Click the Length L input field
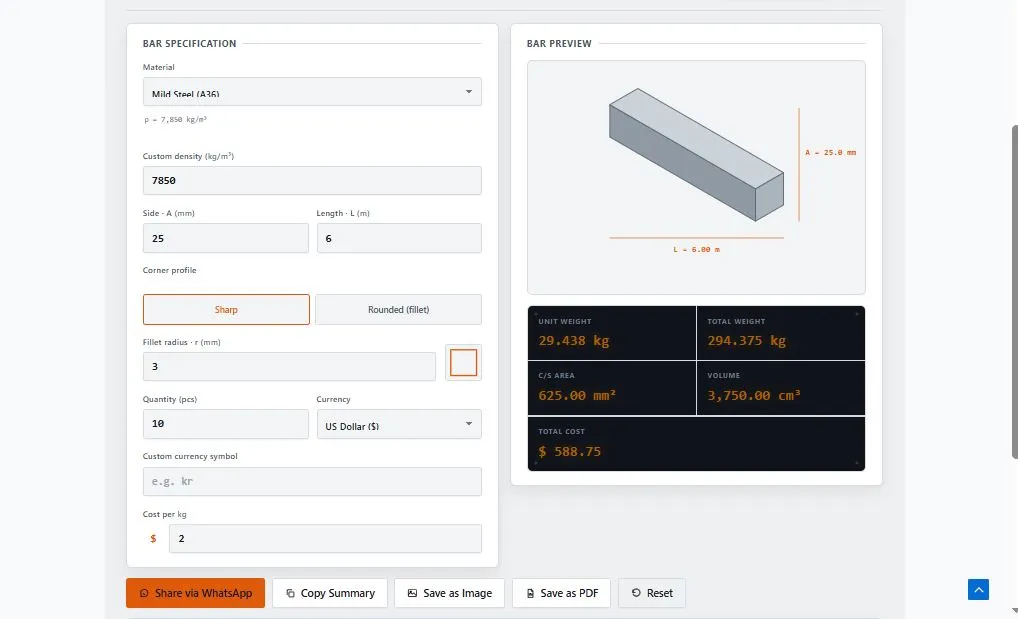This screenshot has height=619, width=1018. (399, 238)
